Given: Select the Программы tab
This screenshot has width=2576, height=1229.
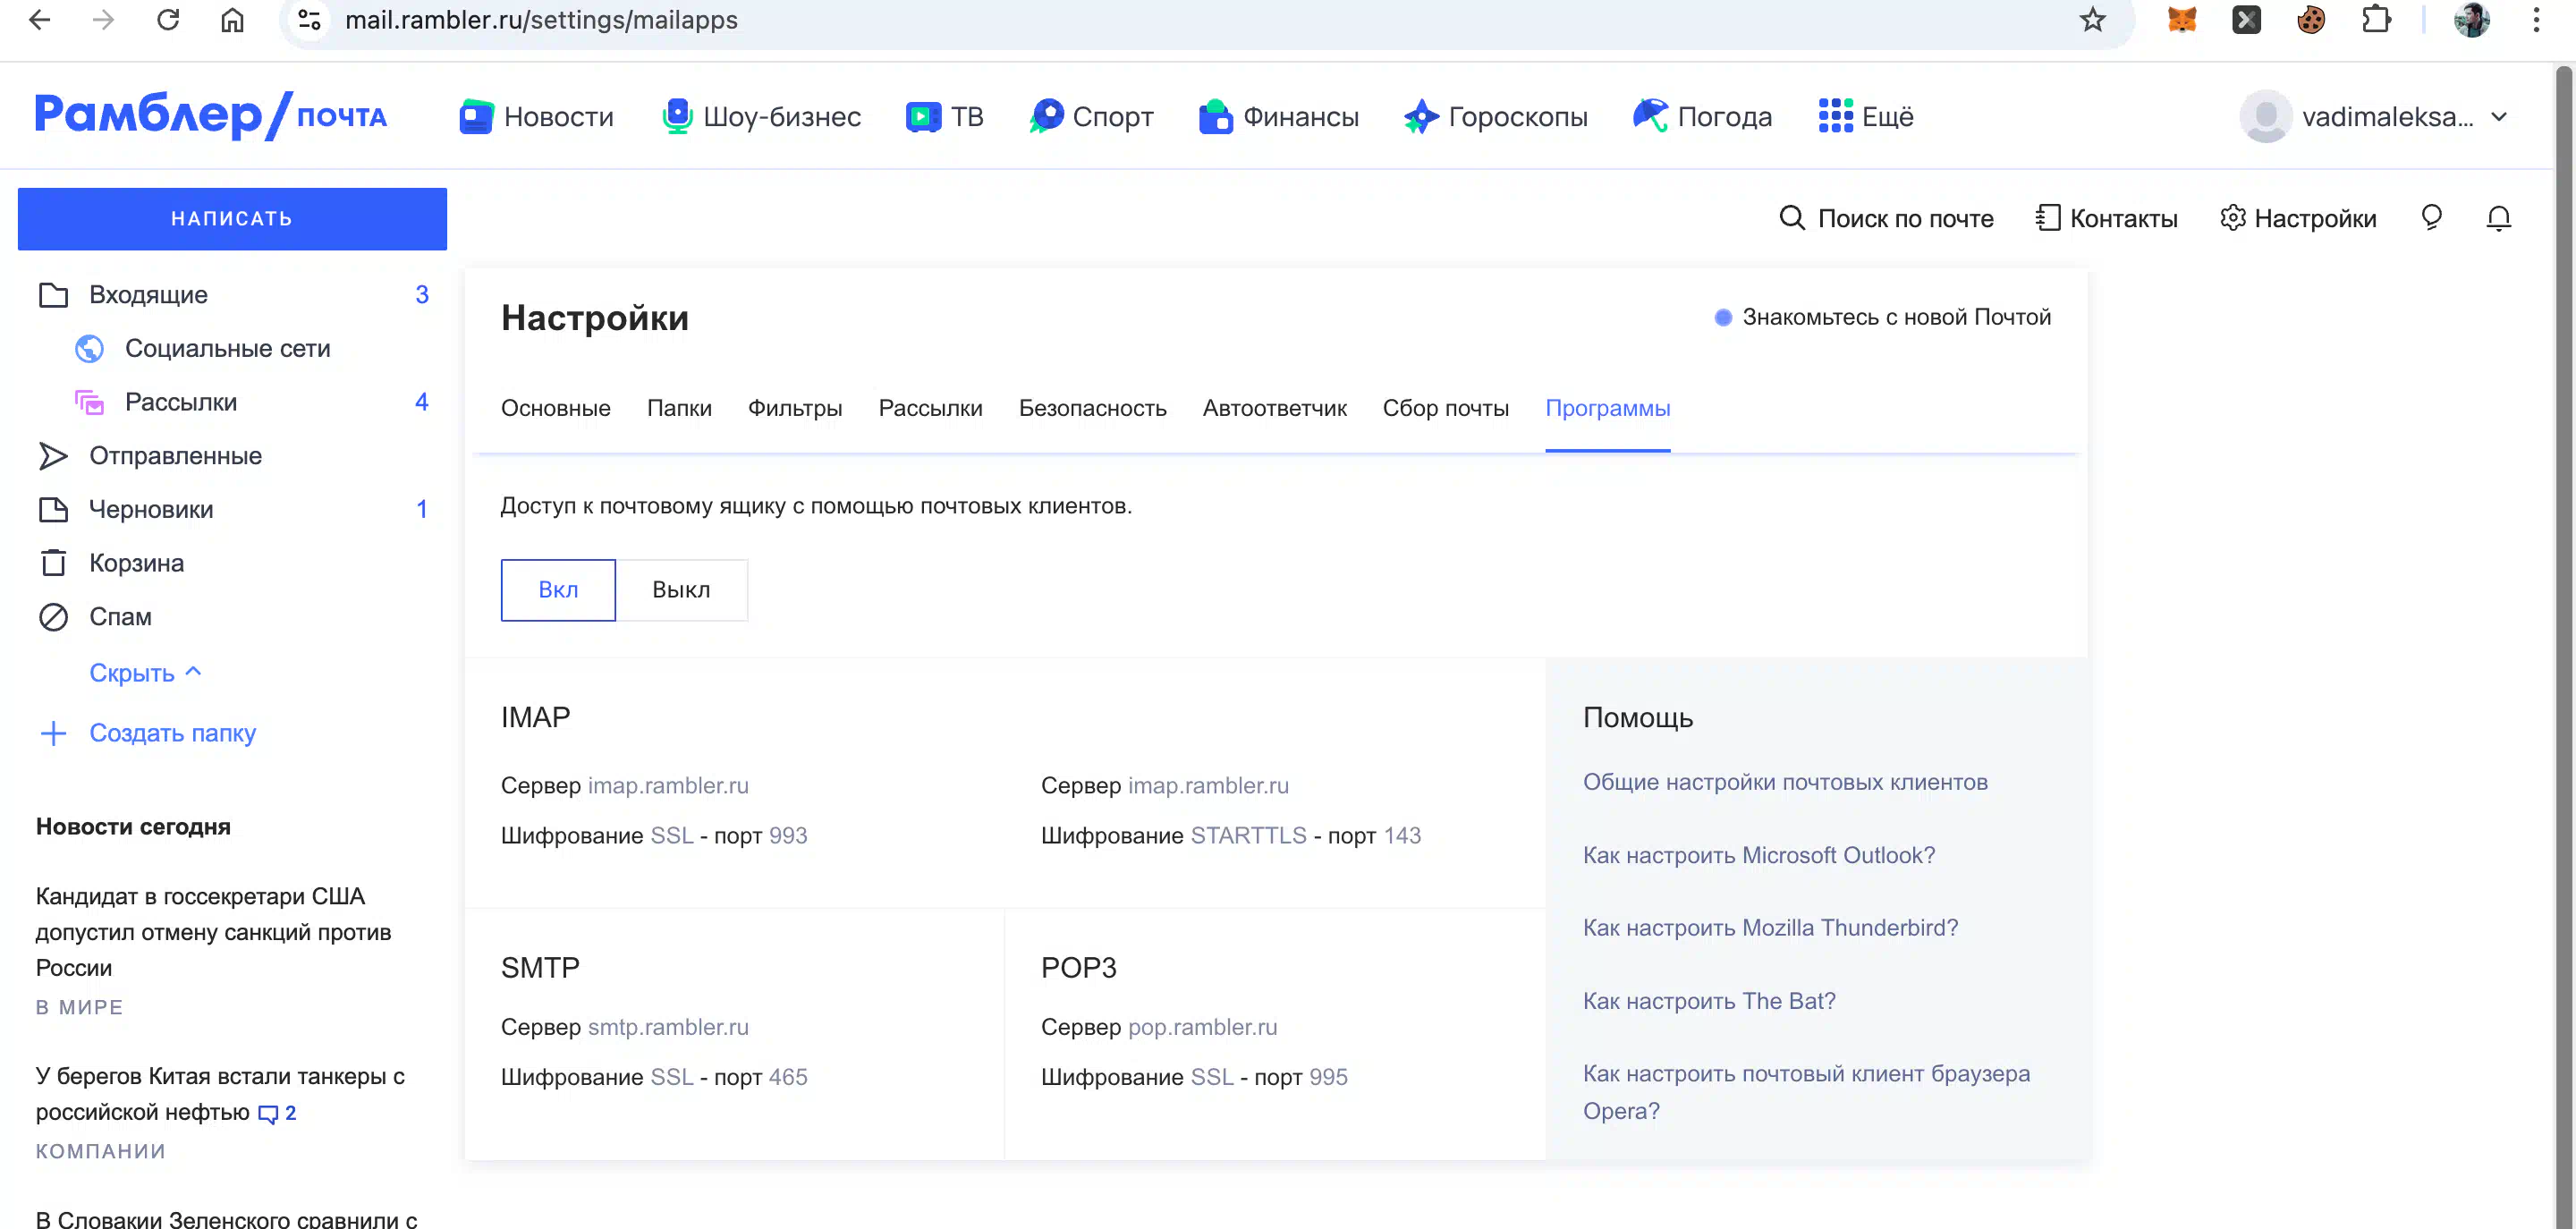Looking at the screenshot, I should tap(1607, 409).
